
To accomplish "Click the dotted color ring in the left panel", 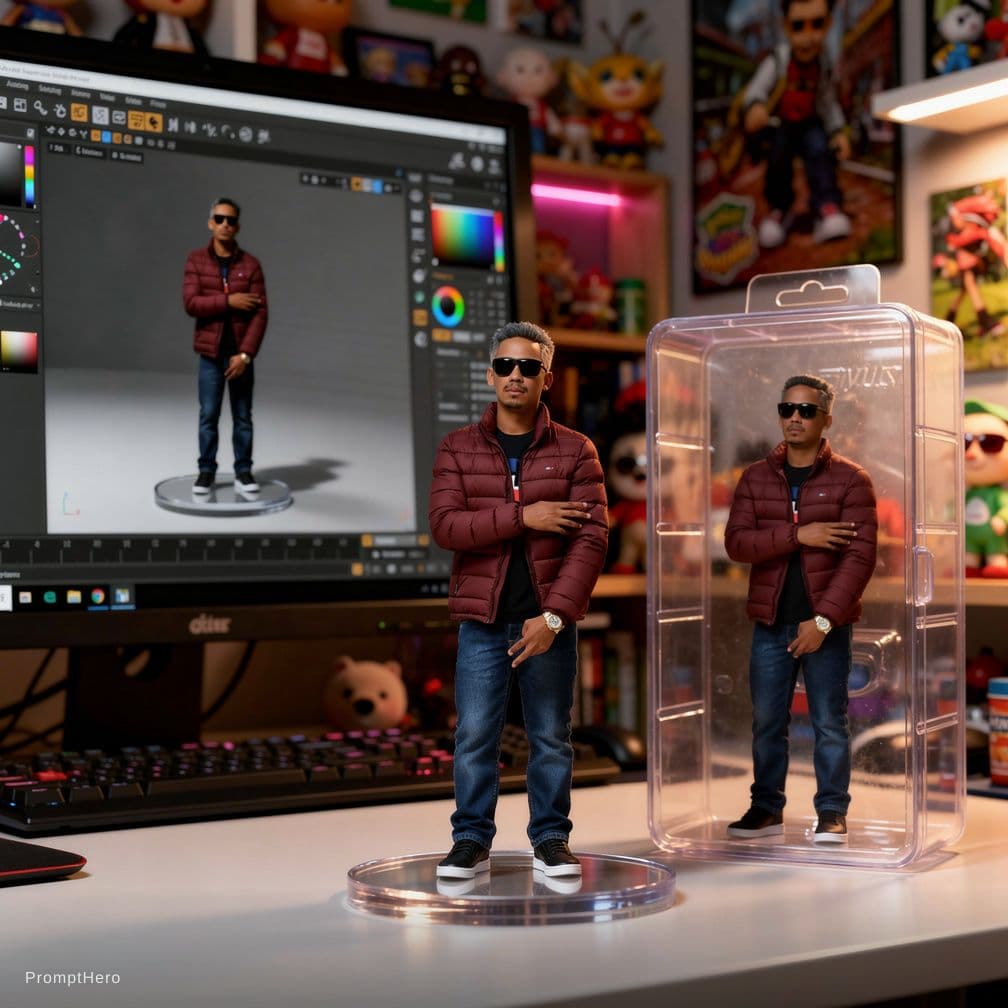I will tap(14, 251).
